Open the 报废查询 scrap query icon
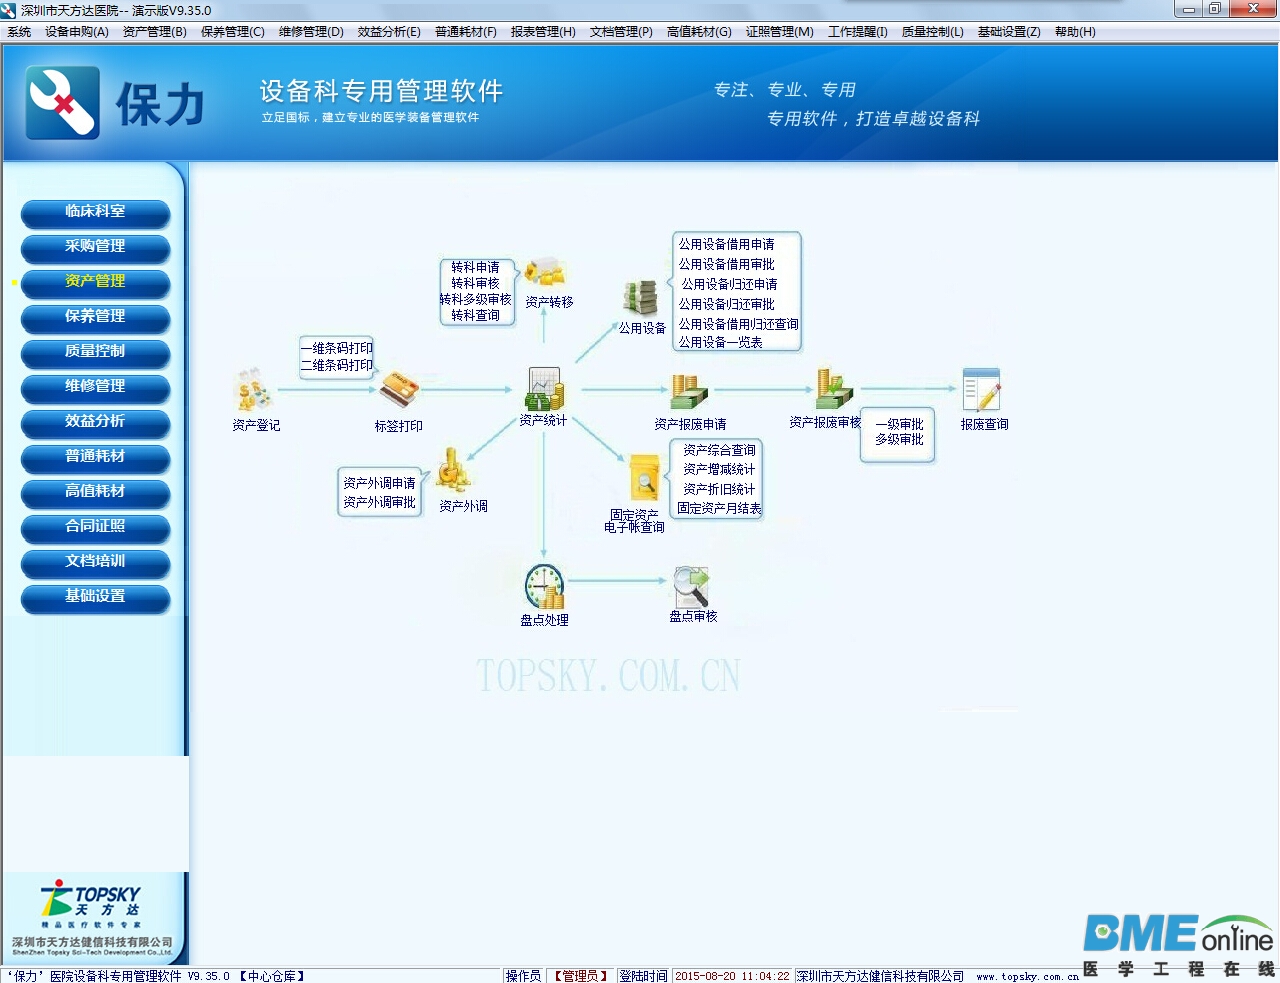 (x=983, y=390)
